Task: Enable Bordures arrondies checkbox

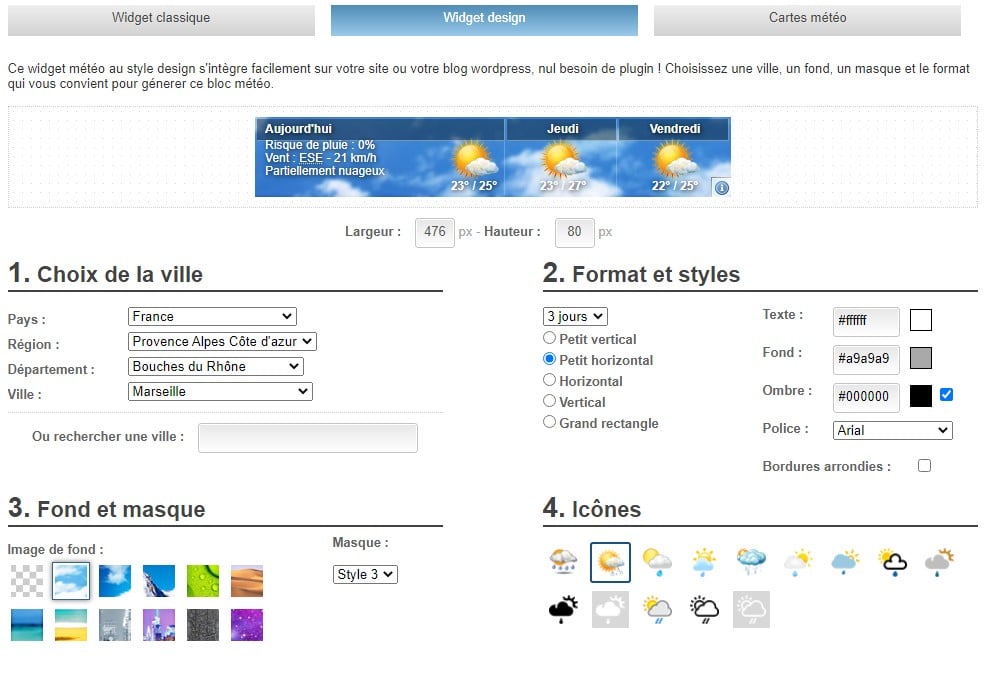Action: click(924, 465)
